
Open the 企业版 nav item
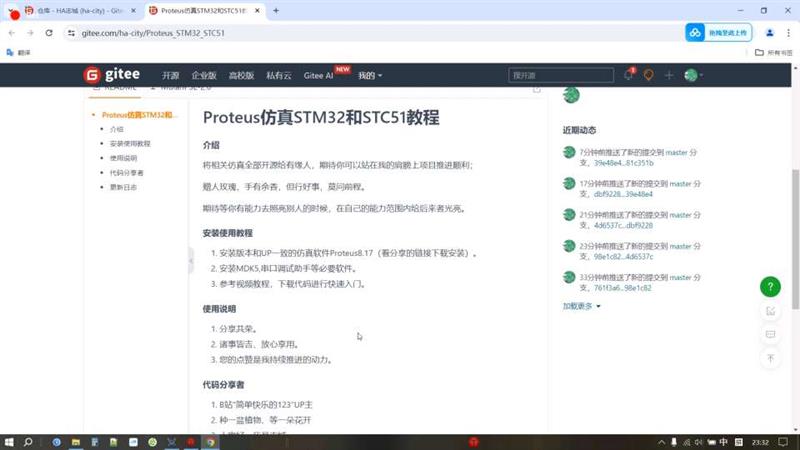pyautogui.click(x=204, y=76)
